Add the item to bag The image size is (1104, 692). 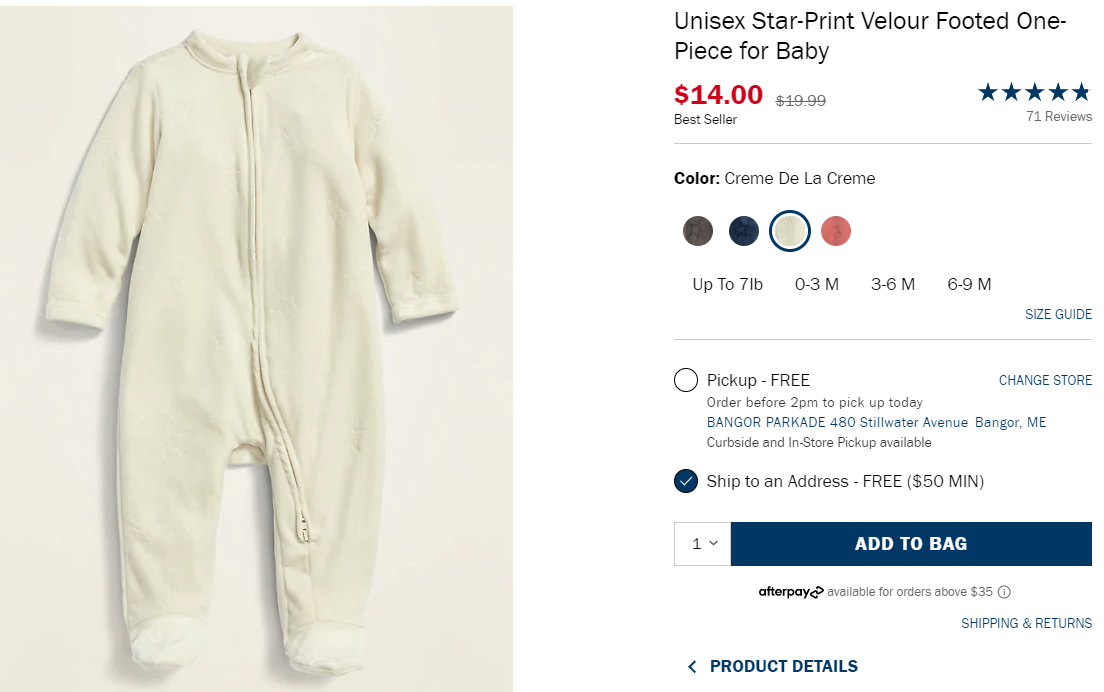click(x=910, y=544)
